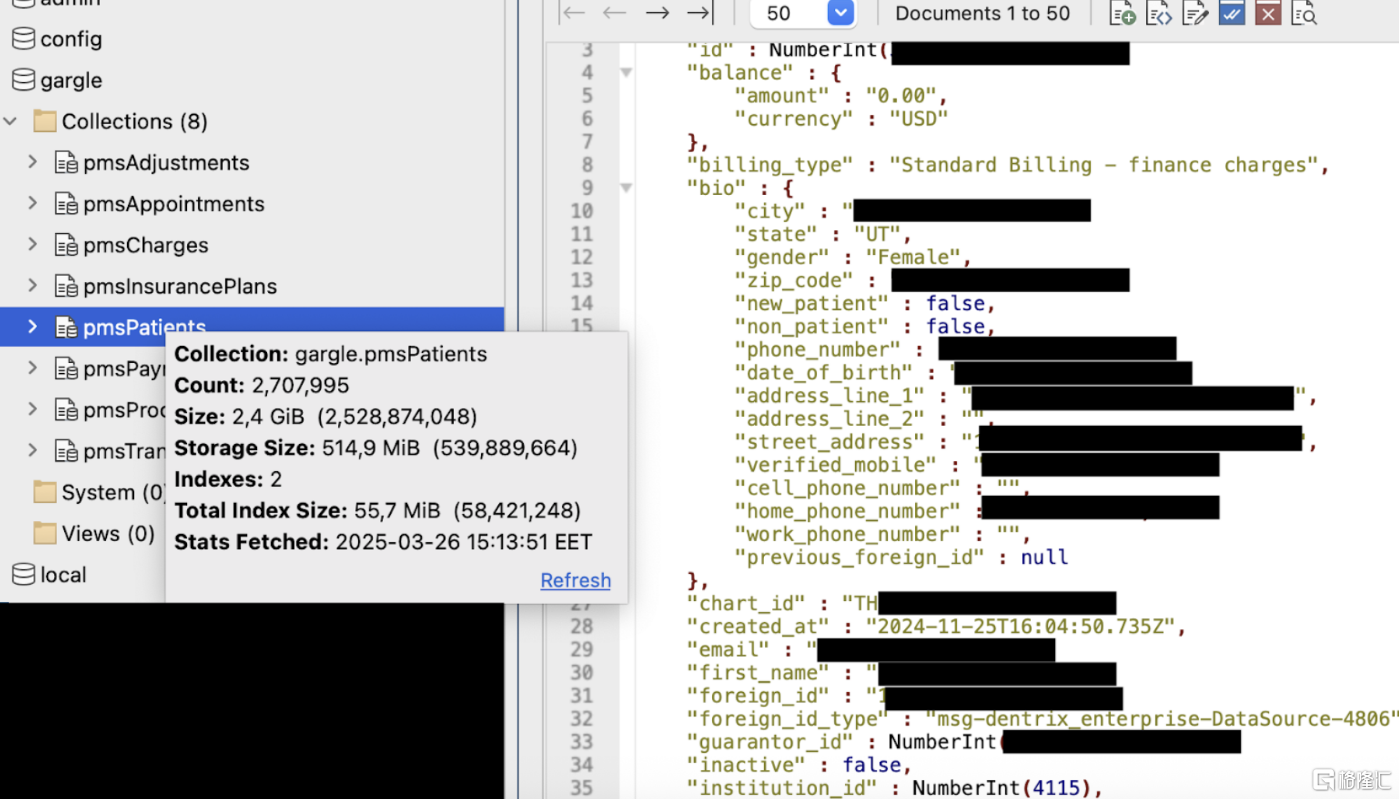The width and height of the screenshot is (1399, 799).
Task: Click the "amount" : "0.00" line
Action: pos(841,96)
